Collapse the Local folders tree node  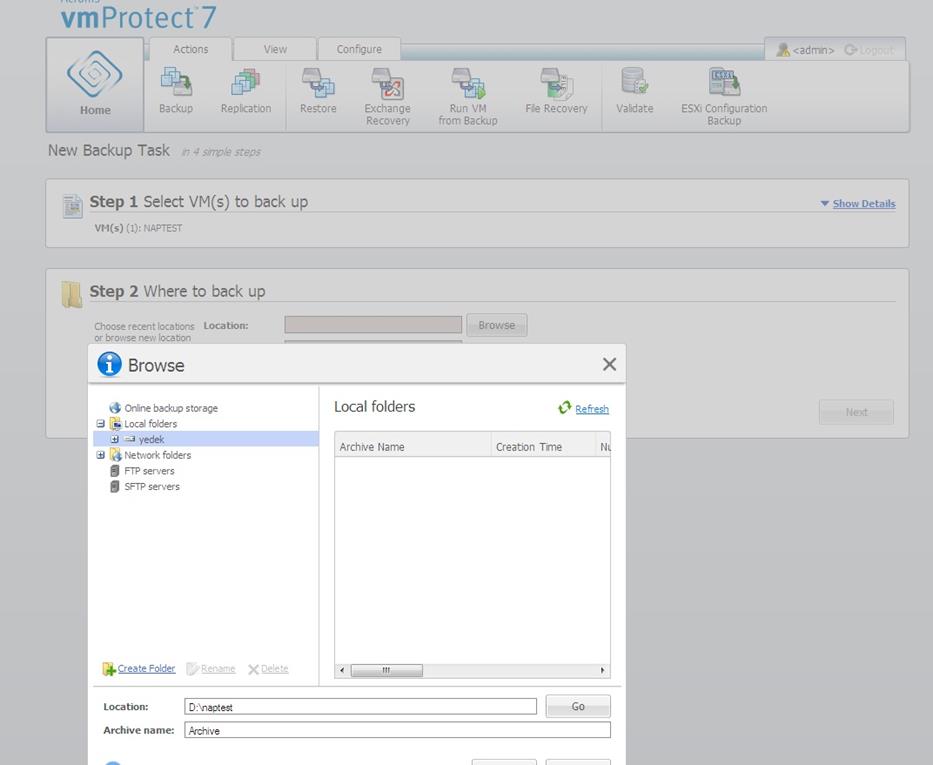coord(101,424)
